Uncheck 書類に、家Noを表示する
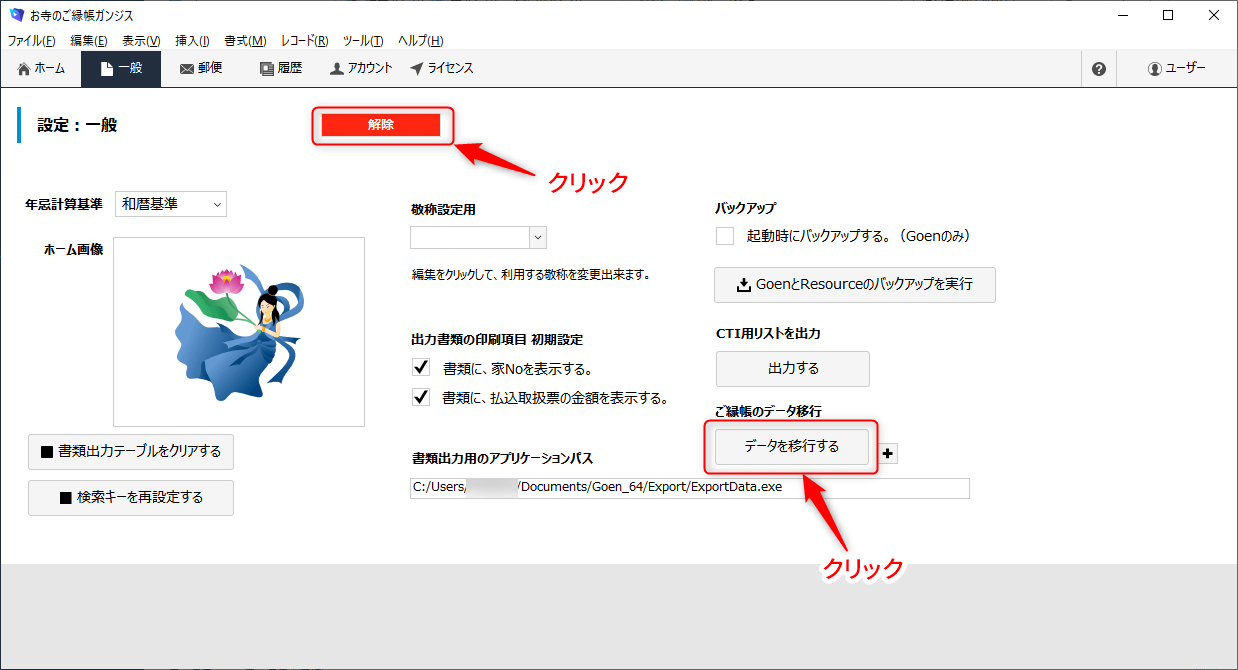The width and height of the screenshot is (1238, 670). (x=421, y=367)
